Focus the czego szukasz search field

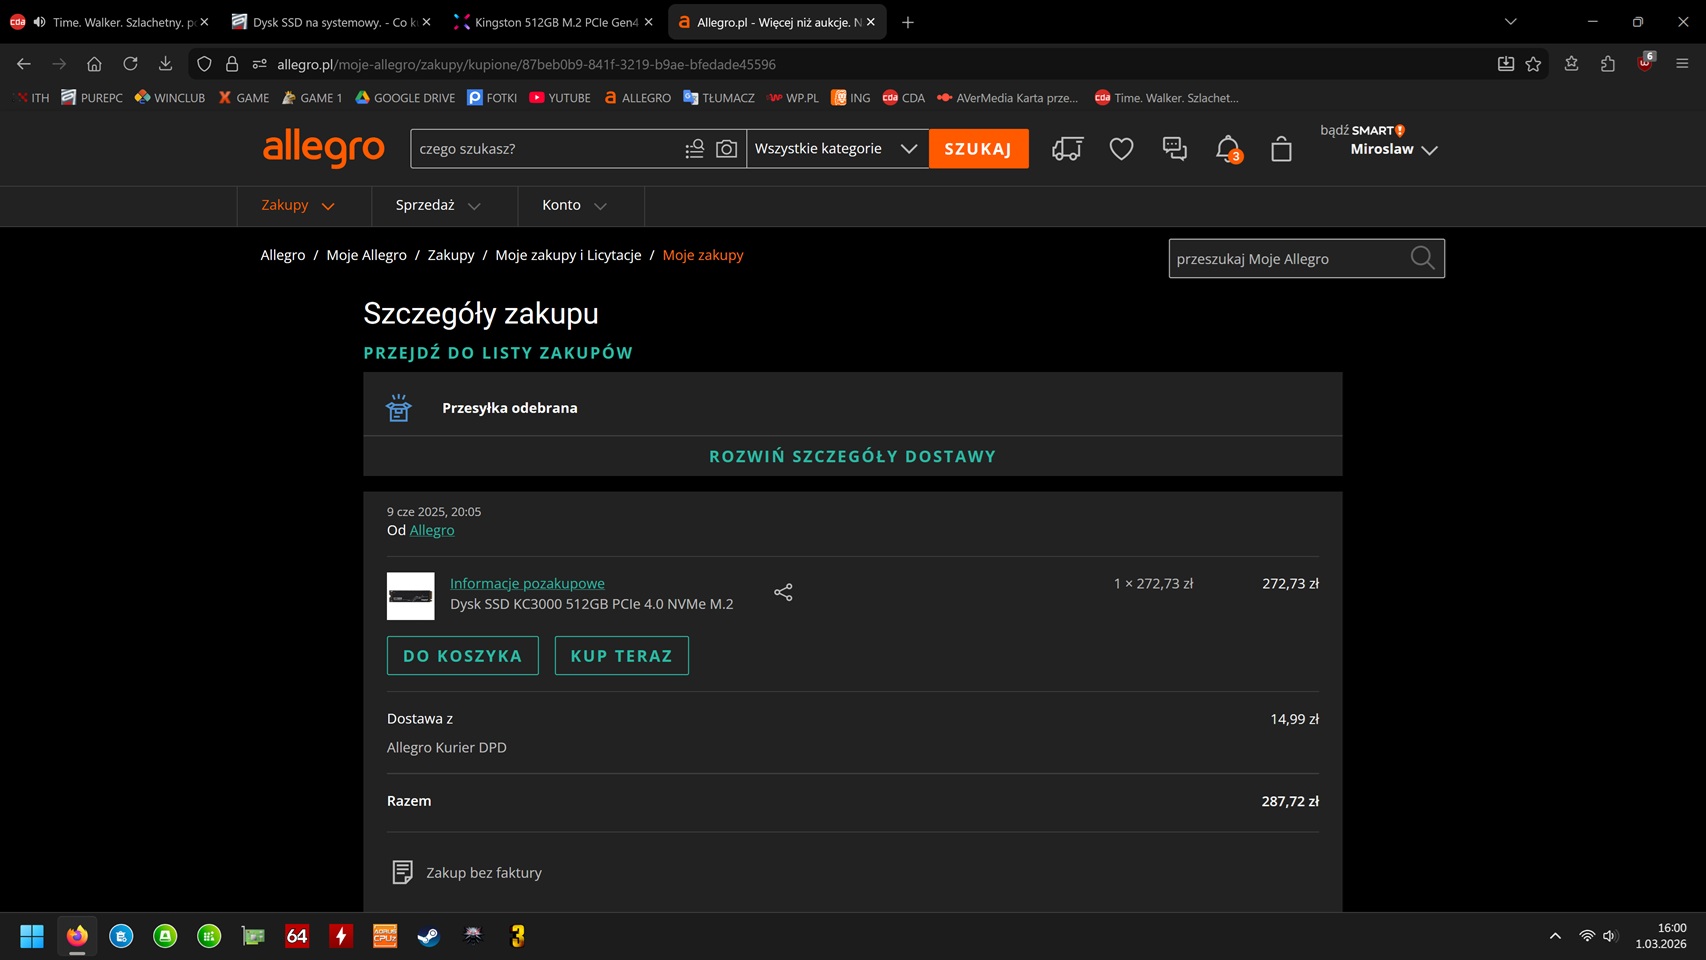[545, 149]
